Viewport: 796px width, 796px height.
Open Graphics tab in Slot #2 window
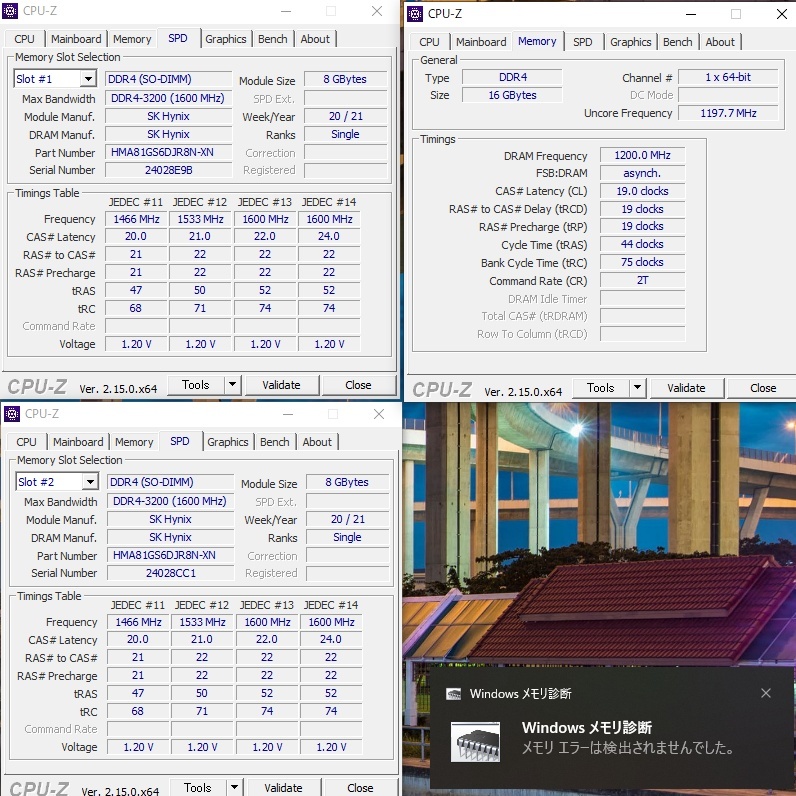(x=227, y=442)
